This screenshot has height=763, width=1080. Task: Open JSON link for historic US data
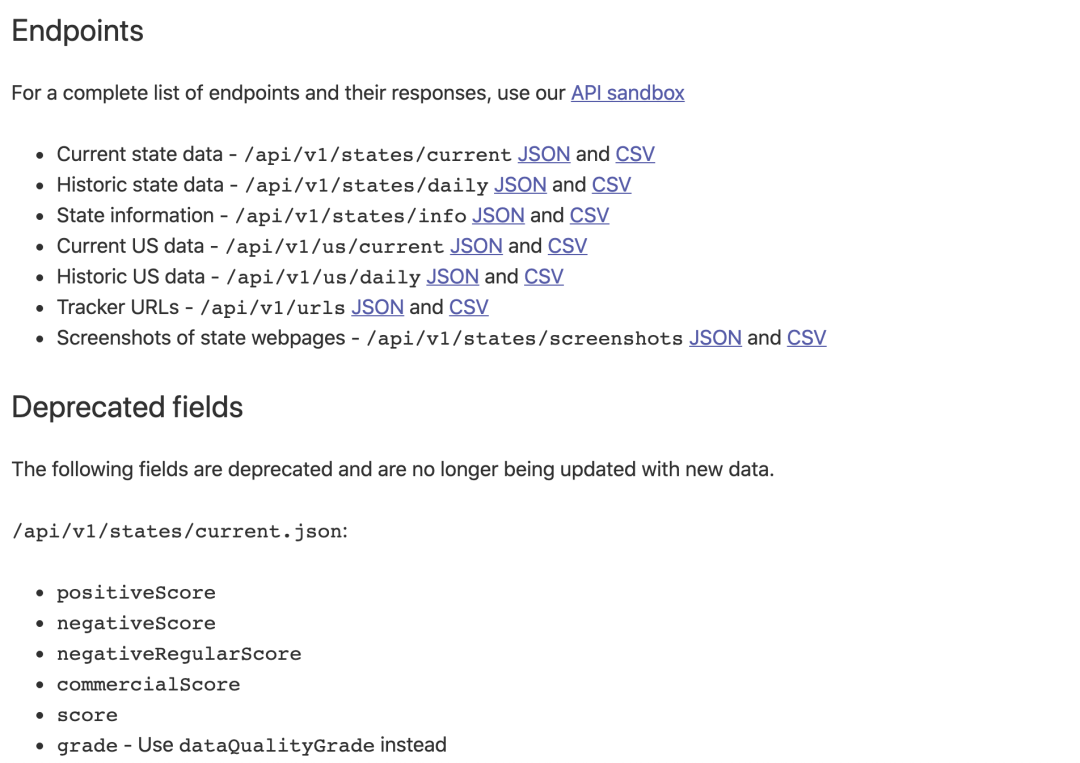pos(452,276)
